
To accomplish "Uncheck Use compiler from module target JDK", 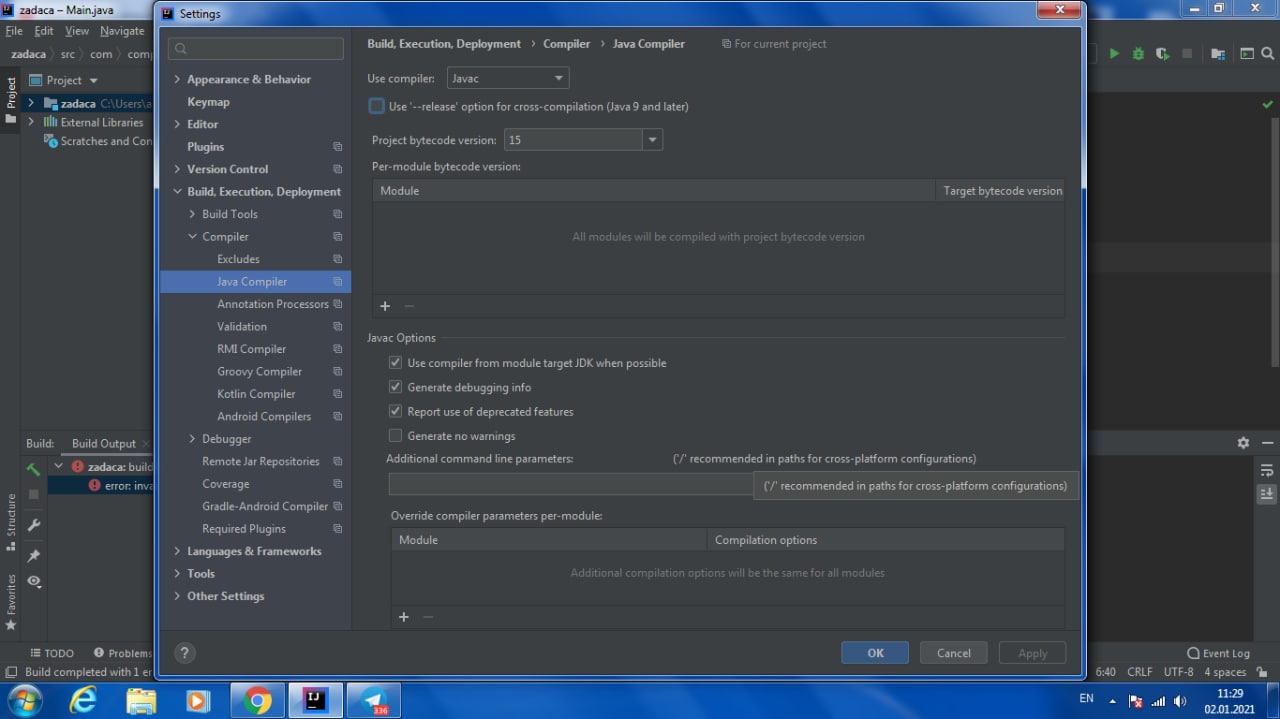I will (395, 363).
